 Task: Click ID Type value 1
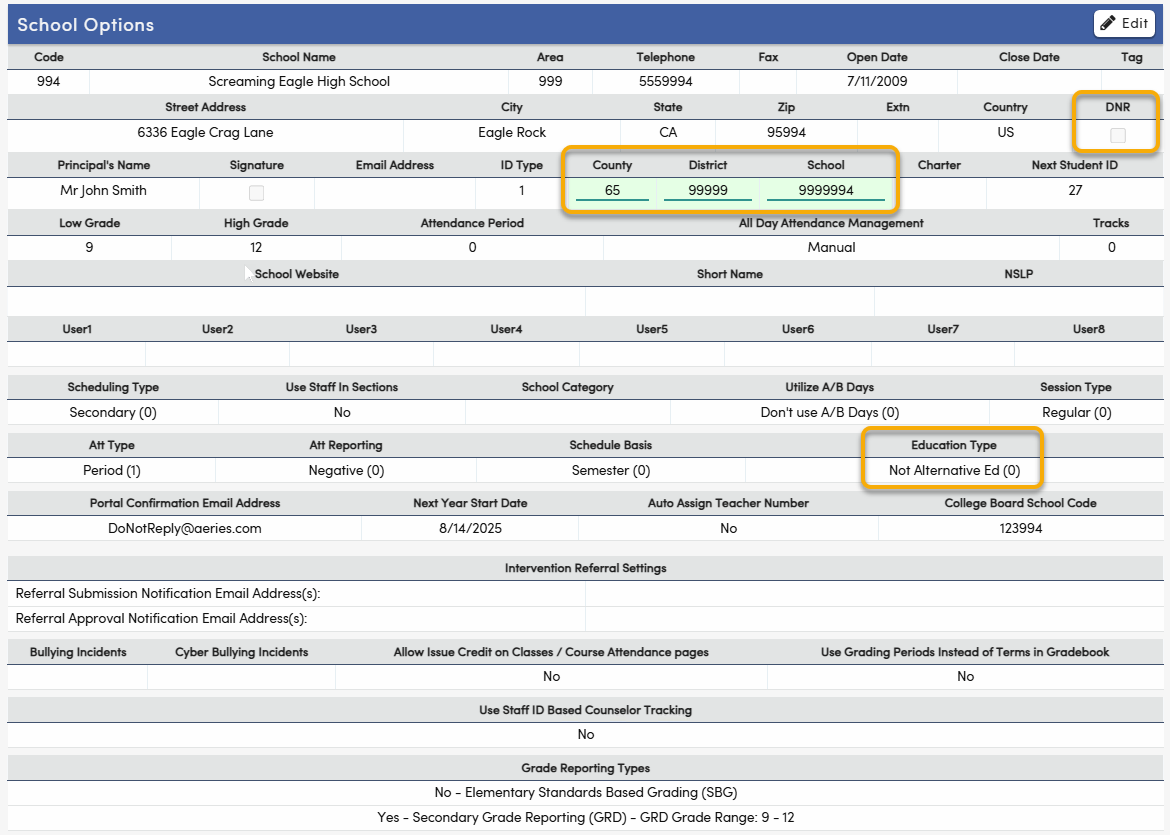click(x=522, y=190)
